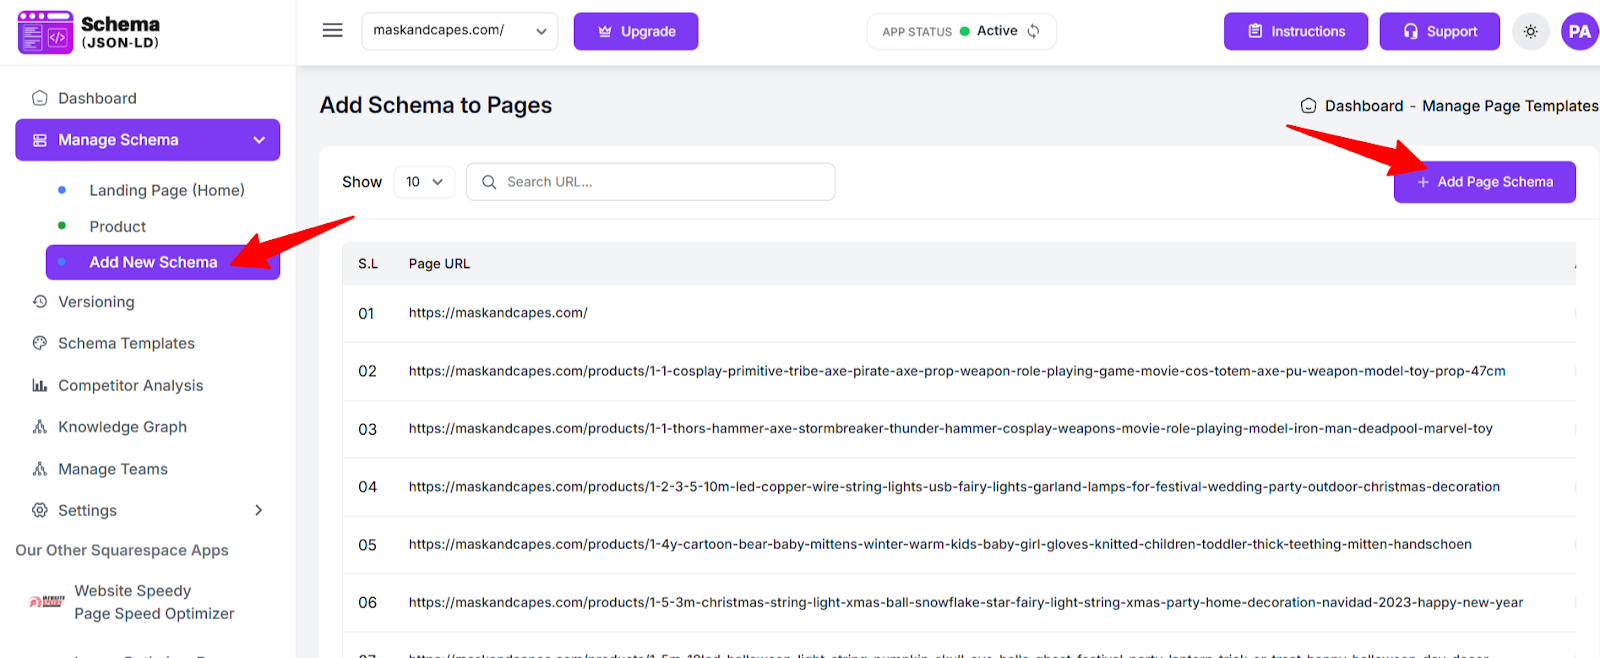Viewport: 1600px width, 658px height.
Task: Open Schema Templates page
Action: 126,343
